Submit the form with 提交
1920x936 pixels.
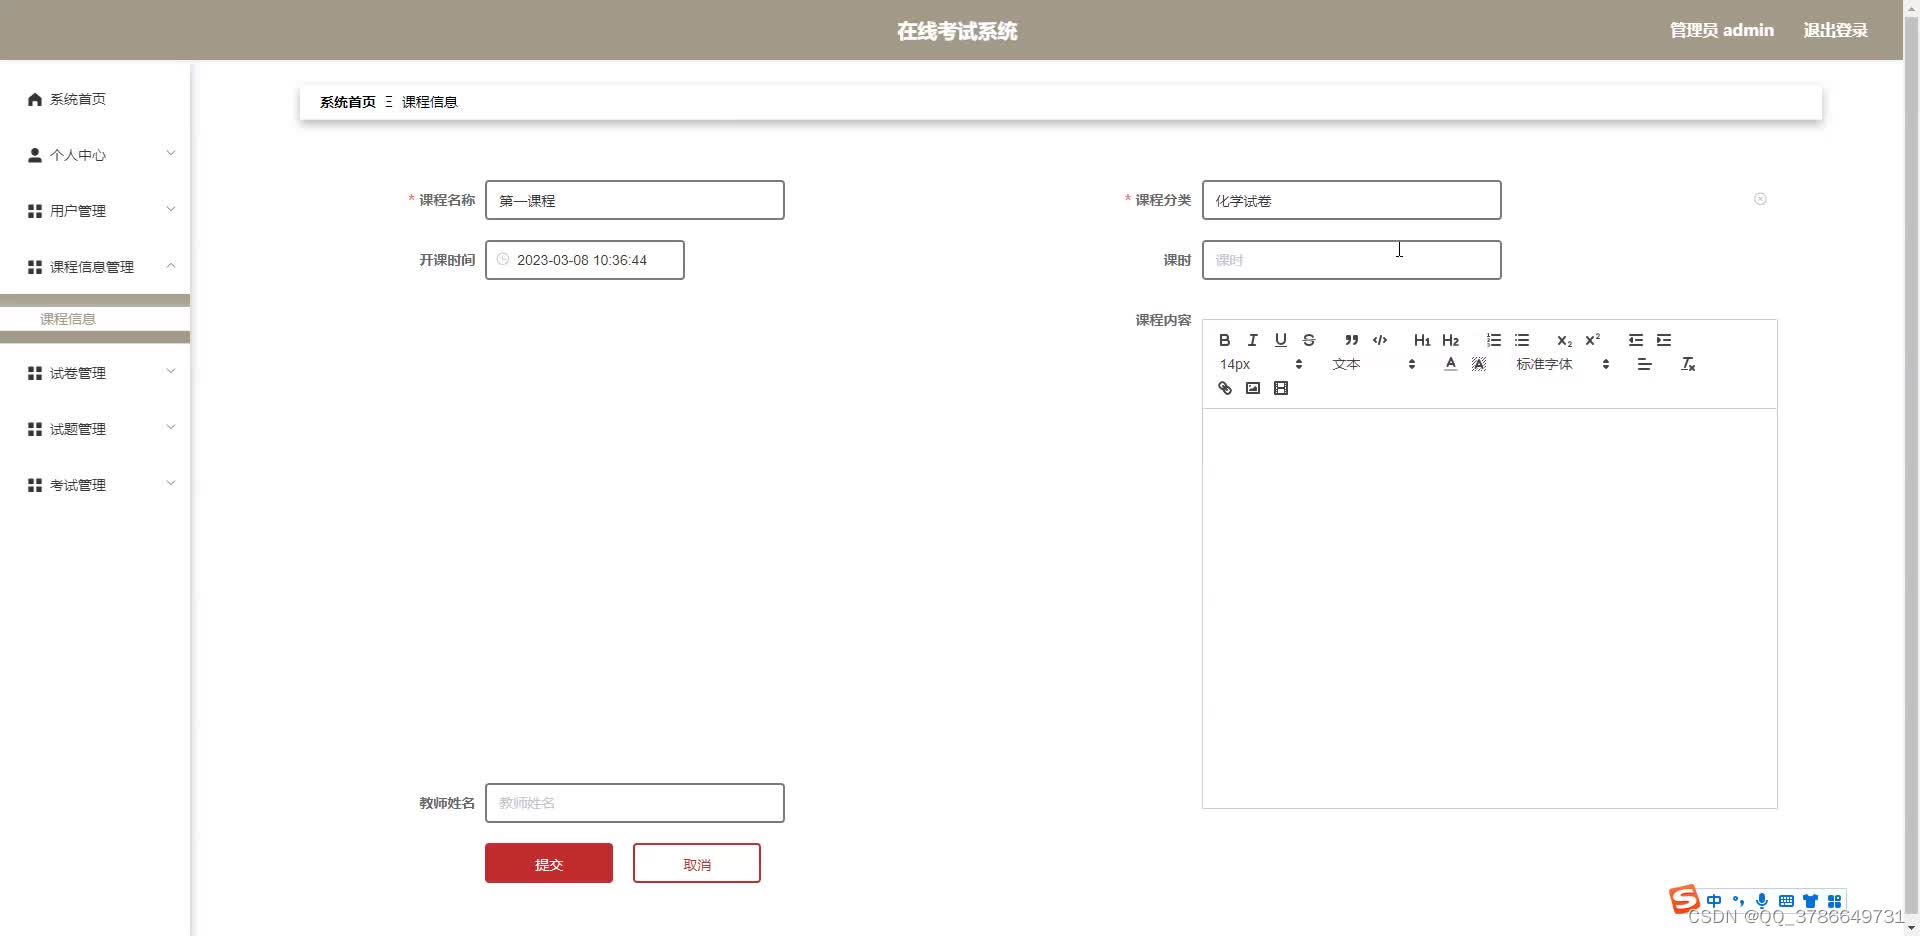click(549, 863)
